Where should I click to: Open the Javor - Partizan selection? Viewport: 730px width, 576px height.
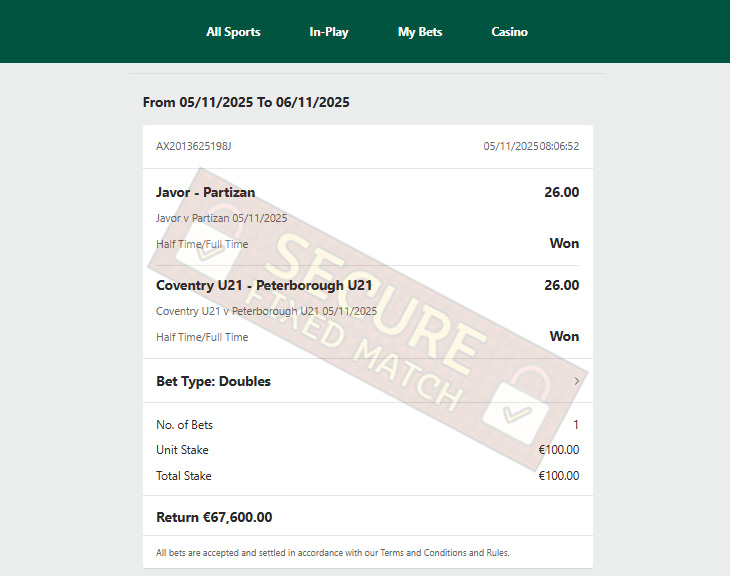pos(205,192)
